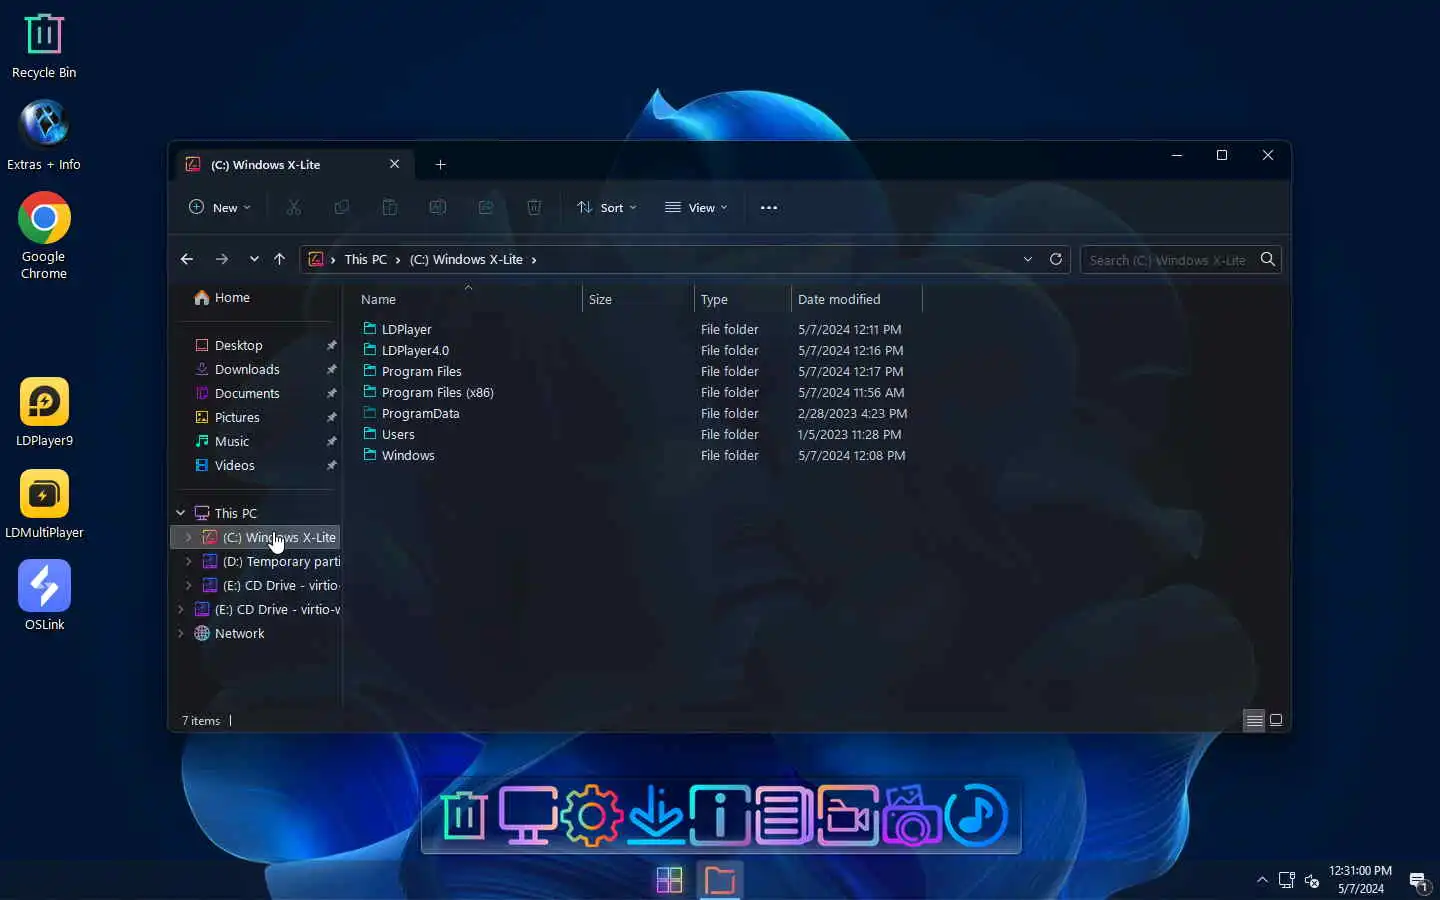Open LDMultiPlayer desktop icon
This screenshot has width=1440, height=900.
pyautogui.click(x=44, y=504)
